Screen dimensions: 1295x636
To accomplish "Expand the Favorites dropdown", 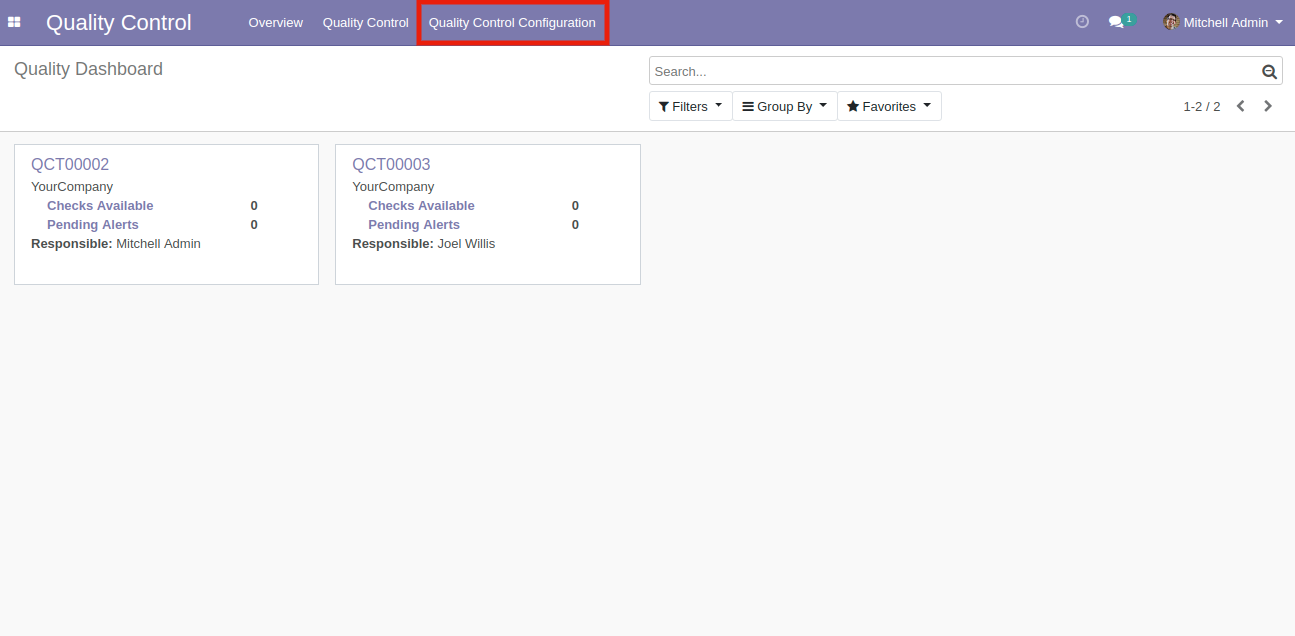I will 889,106.
